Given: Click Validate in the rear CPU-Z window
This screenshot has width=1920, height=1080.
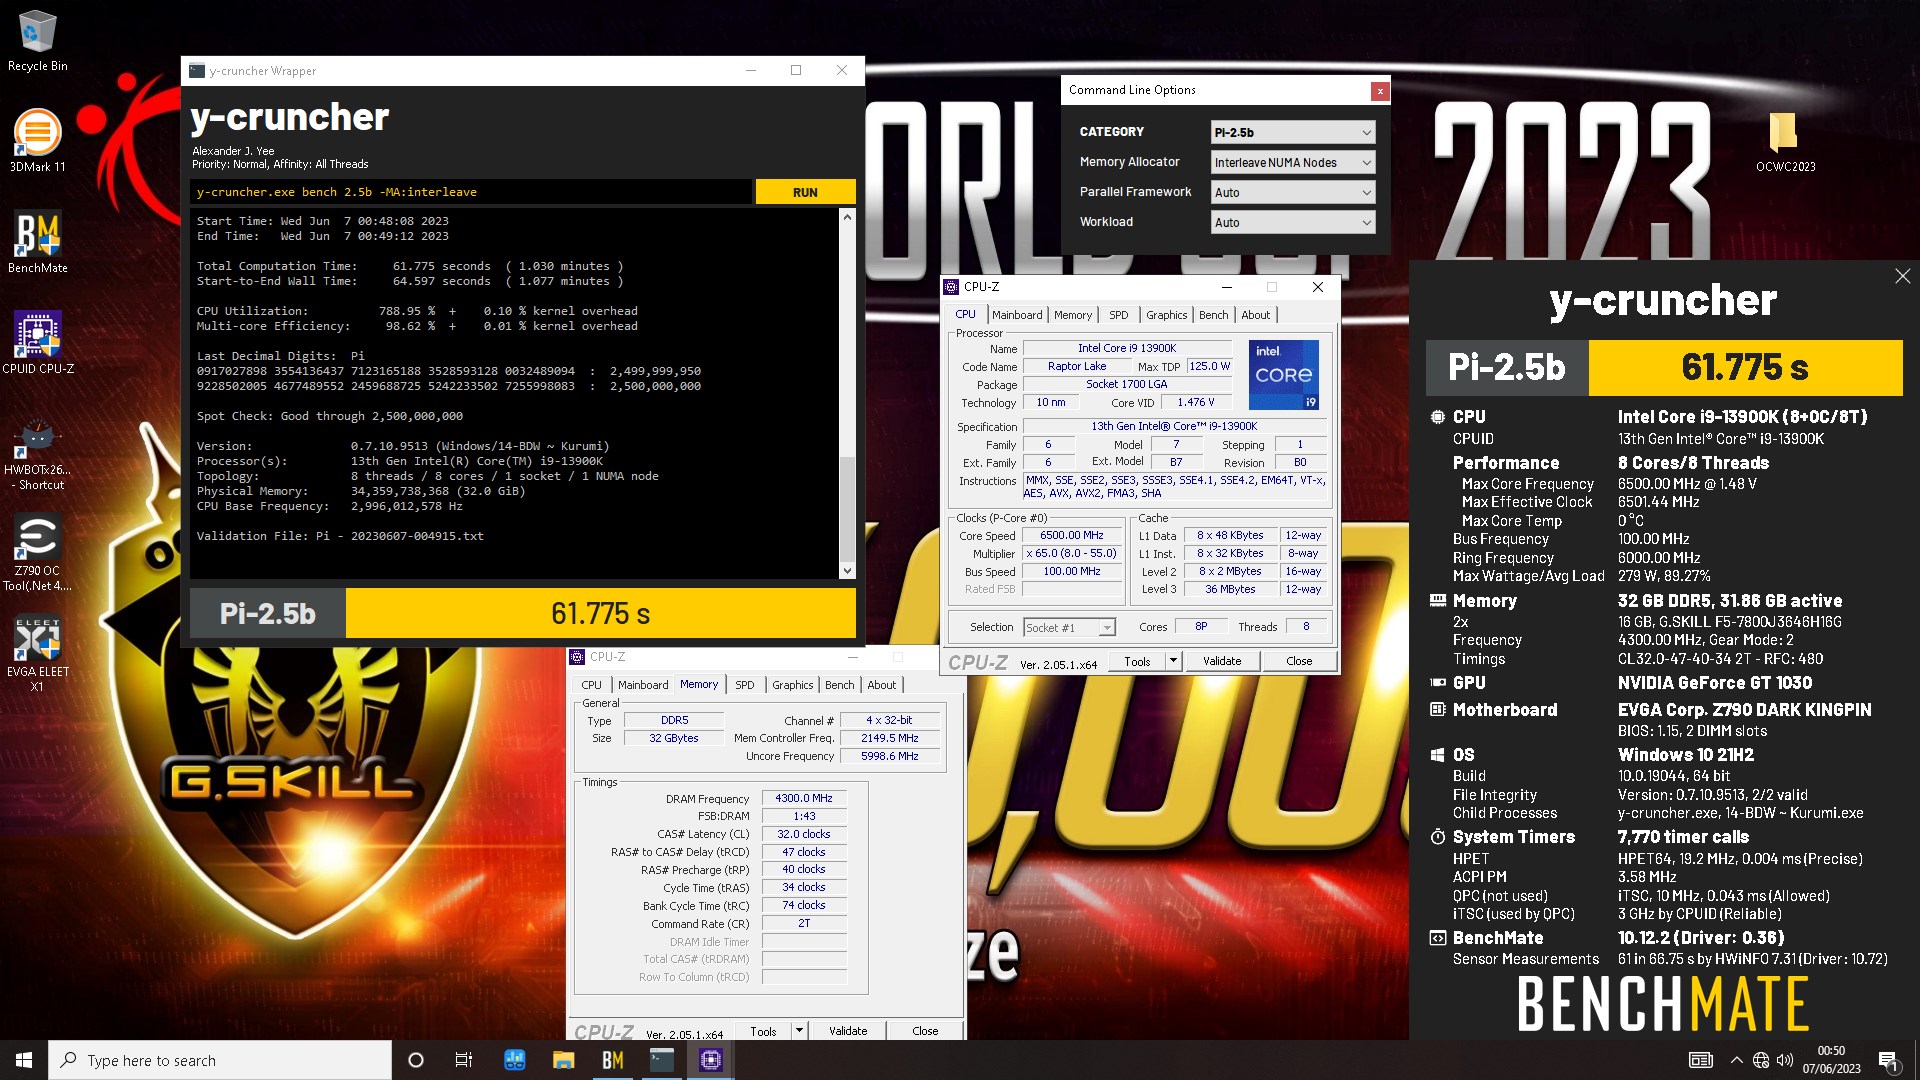Looking at the screenshot, I should pos(848,1031).
